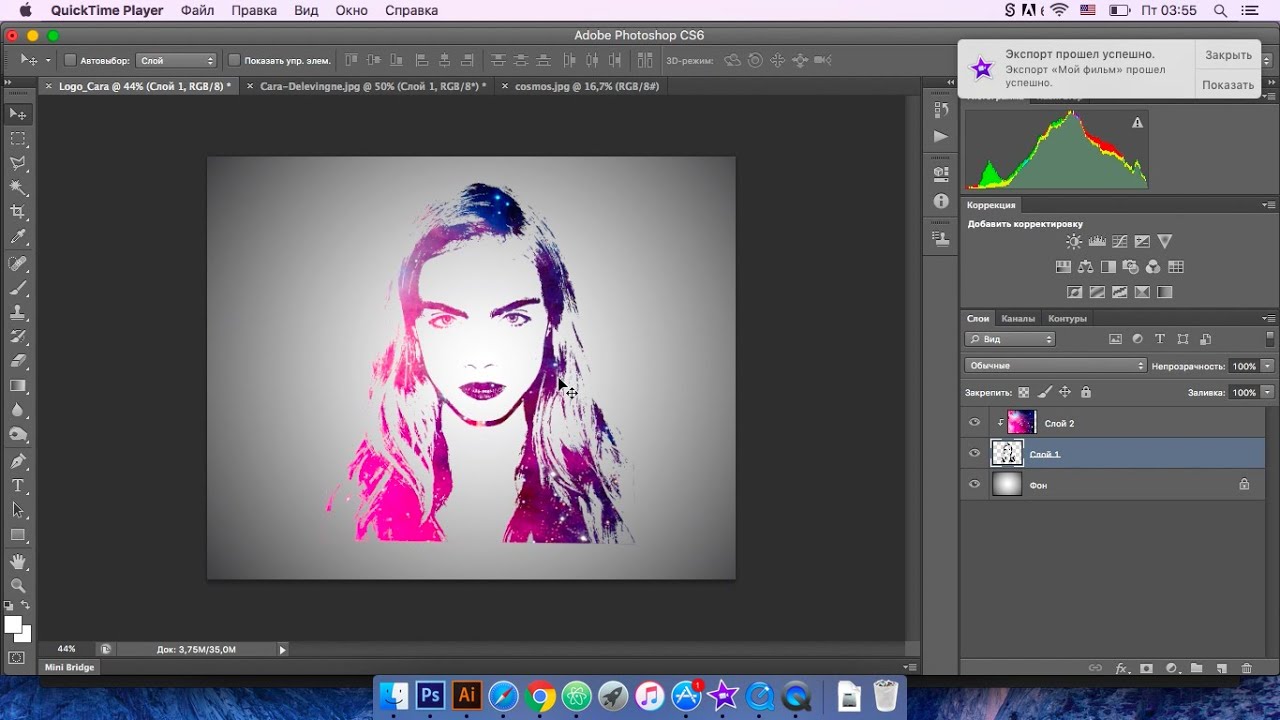
Task: Open the Заливка slider arrow
Action: (1268, 393)
